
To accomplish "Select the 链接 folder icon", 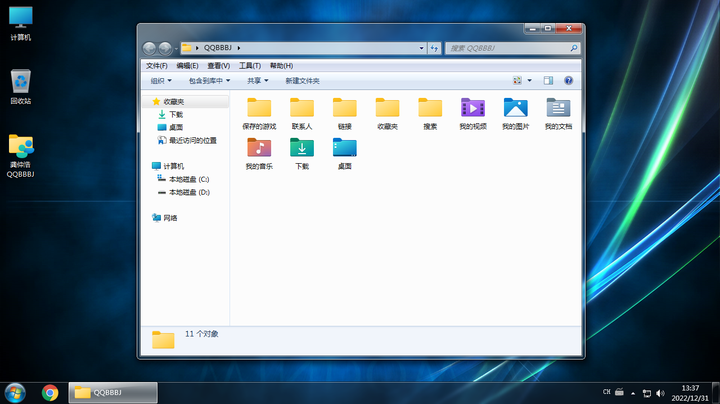I will (344, 108).
